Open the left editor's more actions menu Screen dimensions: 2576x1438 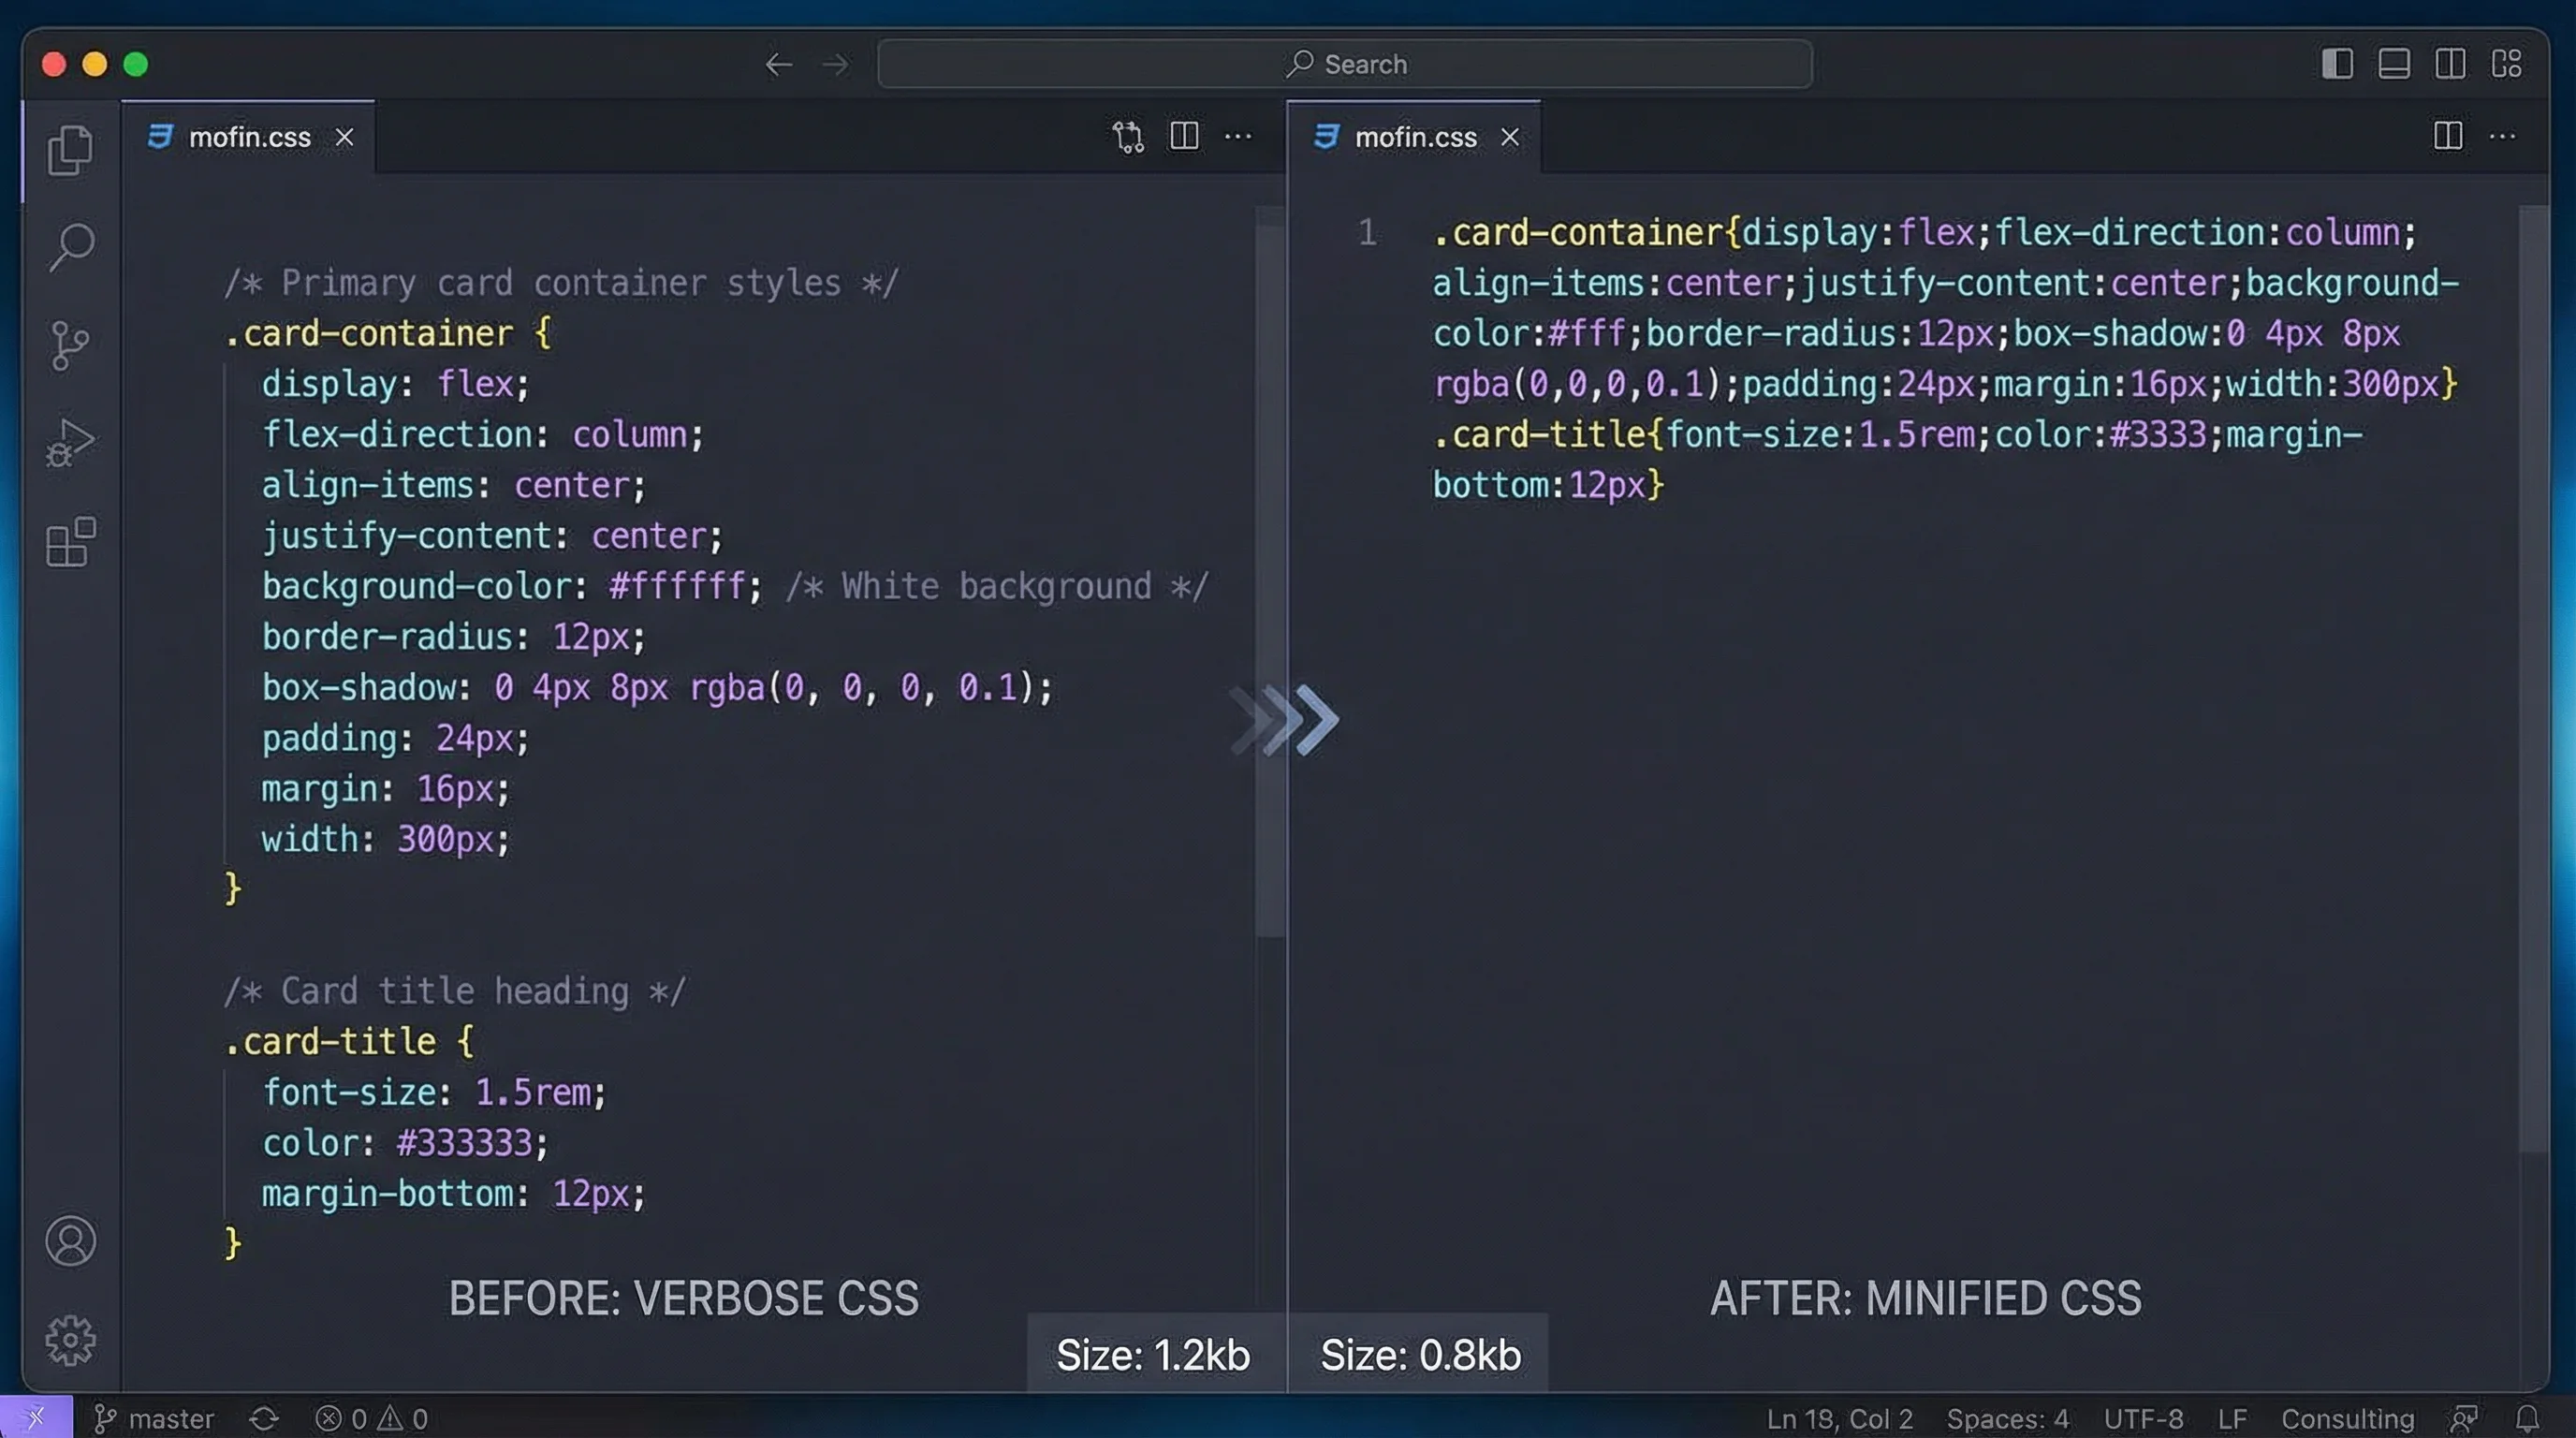tap(1238, 137)
